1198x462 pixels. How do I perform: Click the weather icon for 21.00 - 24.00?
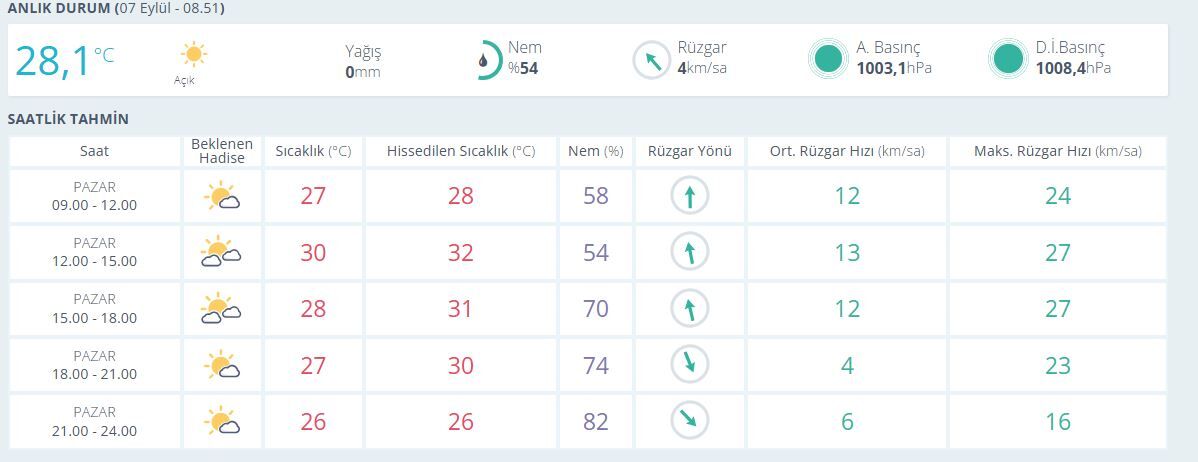[221, 421]
